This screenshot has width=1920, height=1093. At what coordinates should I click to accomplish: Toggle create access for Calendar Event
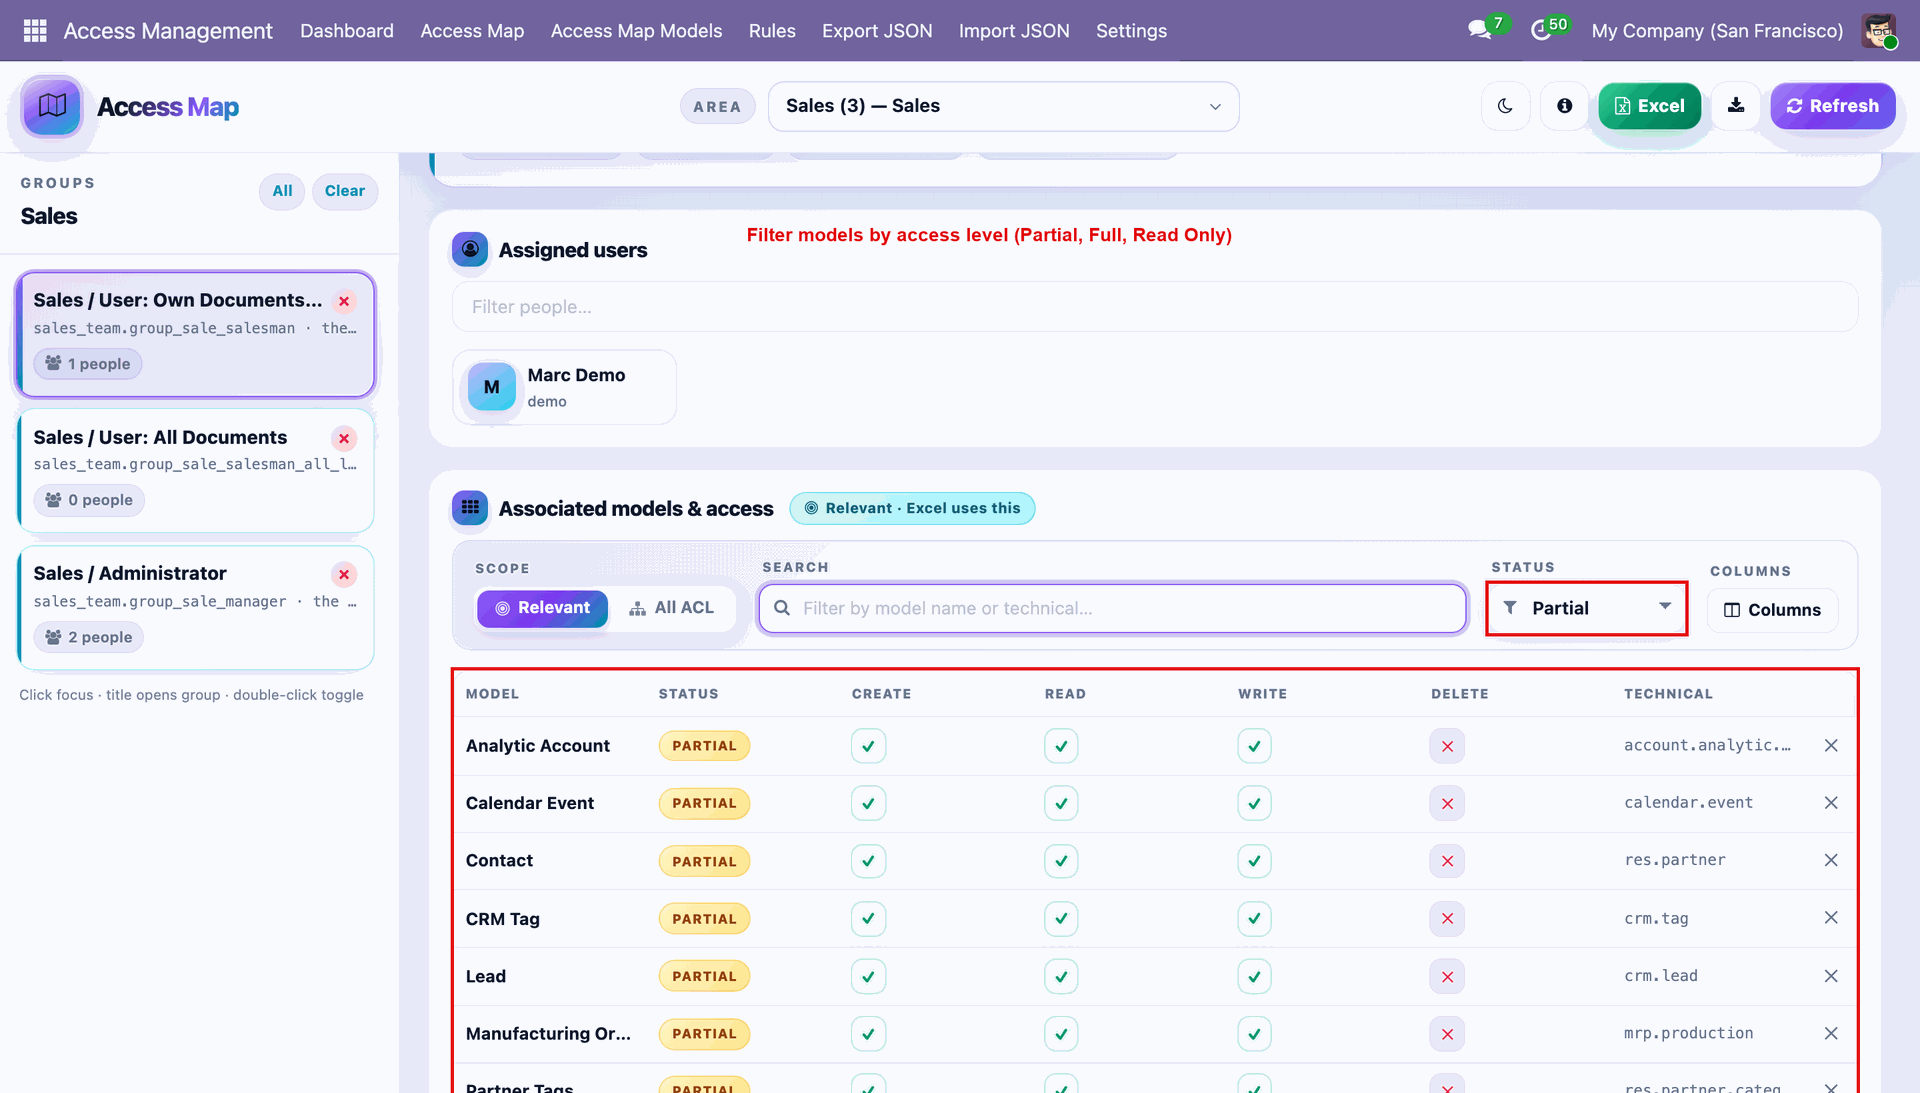[868, 803]
